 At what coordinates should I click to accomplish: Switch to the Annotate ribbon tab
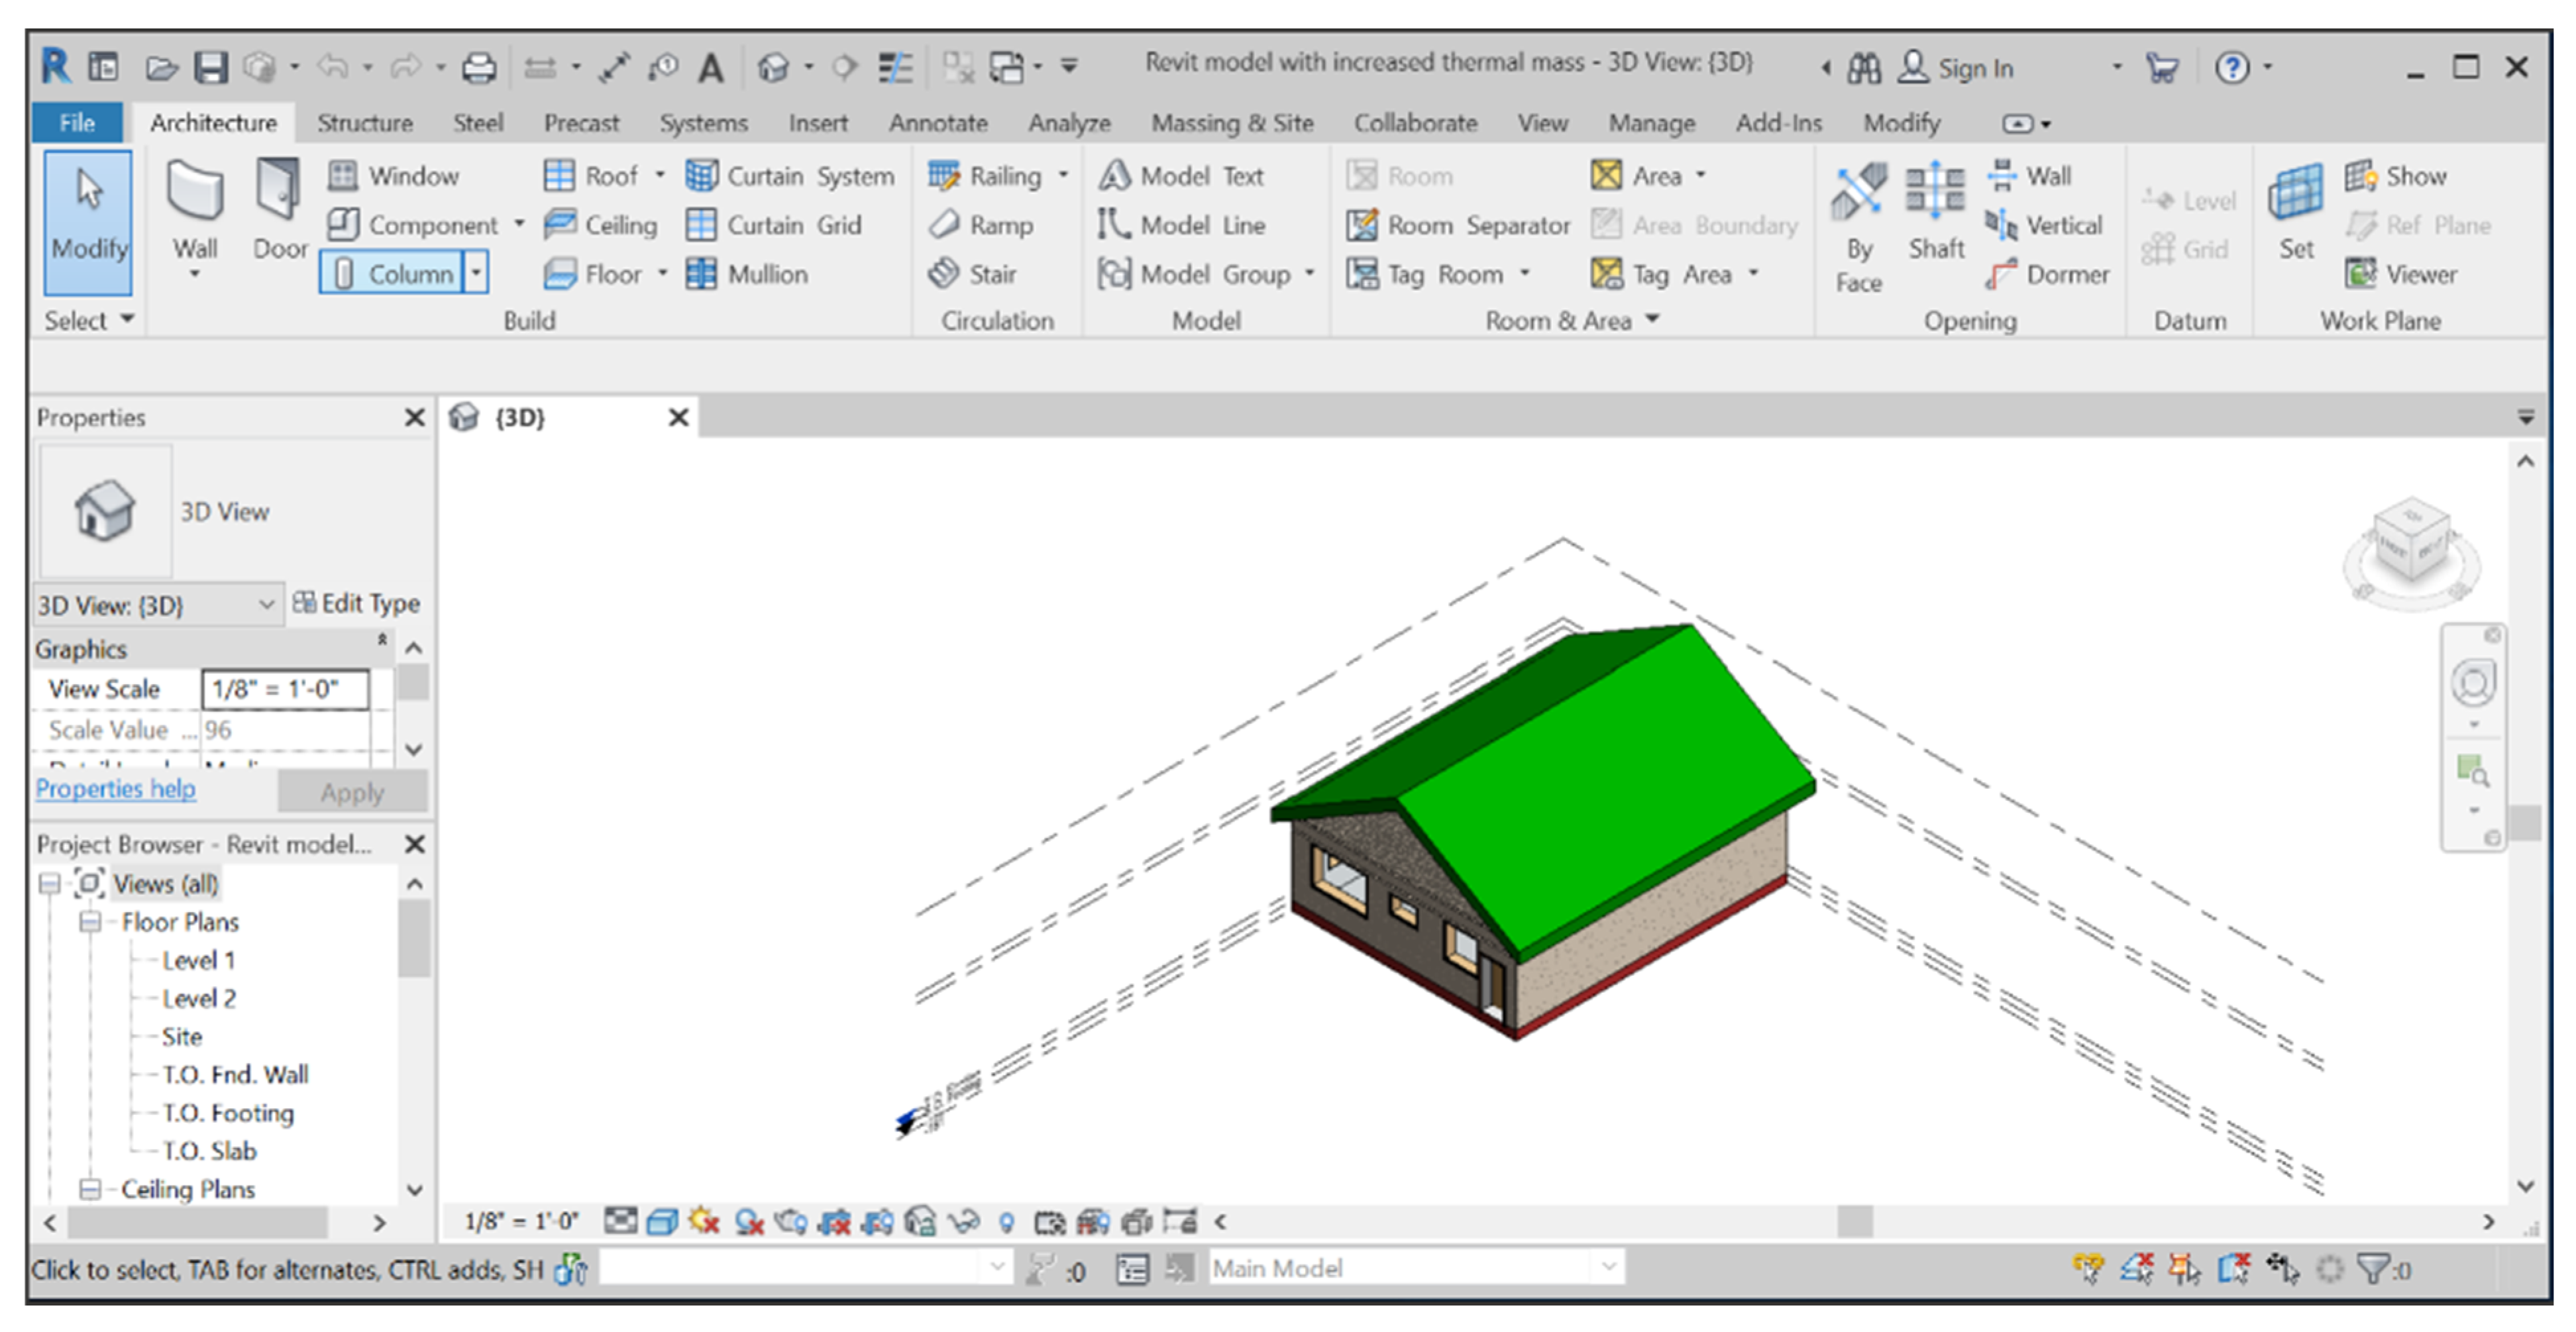point(937,123)
